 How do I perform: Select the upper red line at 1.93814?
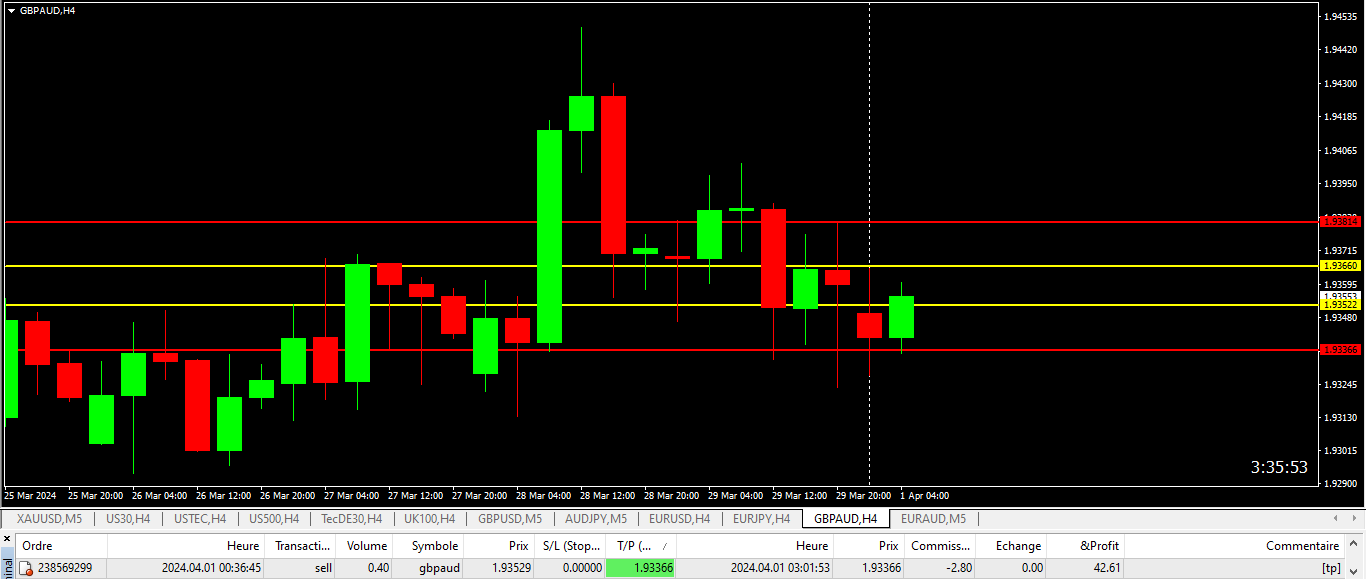click(x=660, y=221)
